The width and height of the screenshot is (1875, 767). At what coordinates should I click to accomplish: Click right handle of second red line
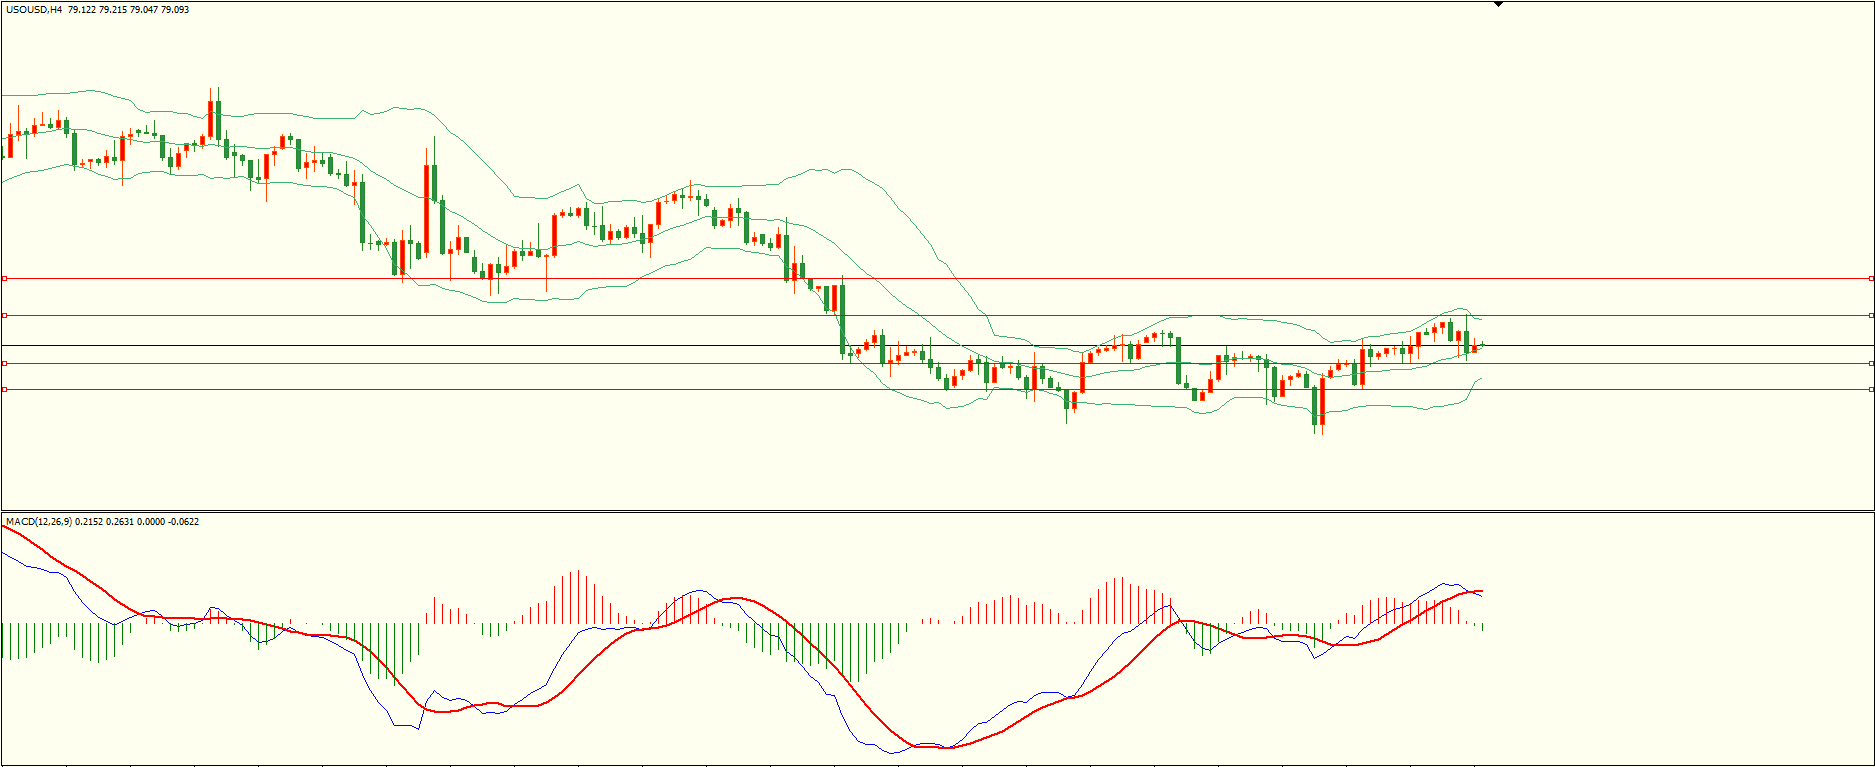(1871, 316)
